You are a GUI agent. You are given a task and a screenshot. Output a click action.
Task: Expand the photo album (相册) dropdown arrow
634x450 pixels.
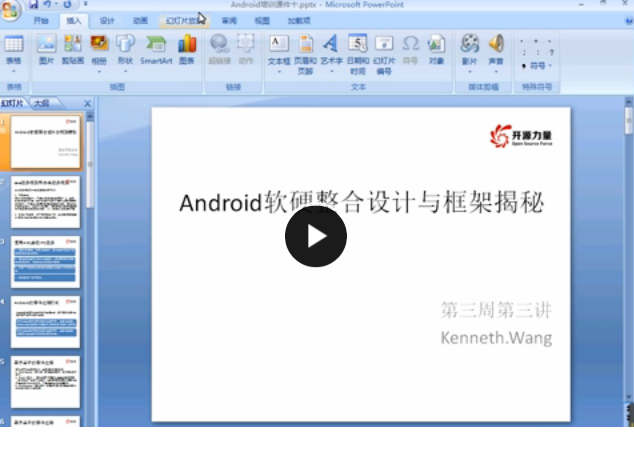[x=99, y=72]
